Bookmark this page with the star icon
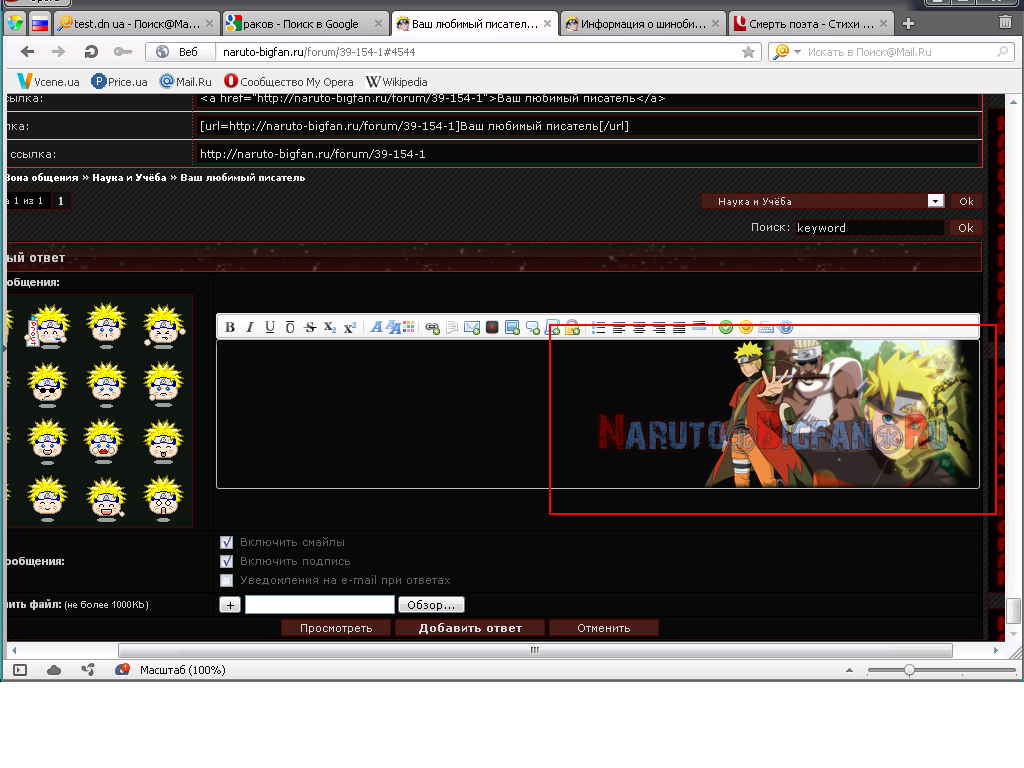The image size is (1024, 768). pos(748,52)
